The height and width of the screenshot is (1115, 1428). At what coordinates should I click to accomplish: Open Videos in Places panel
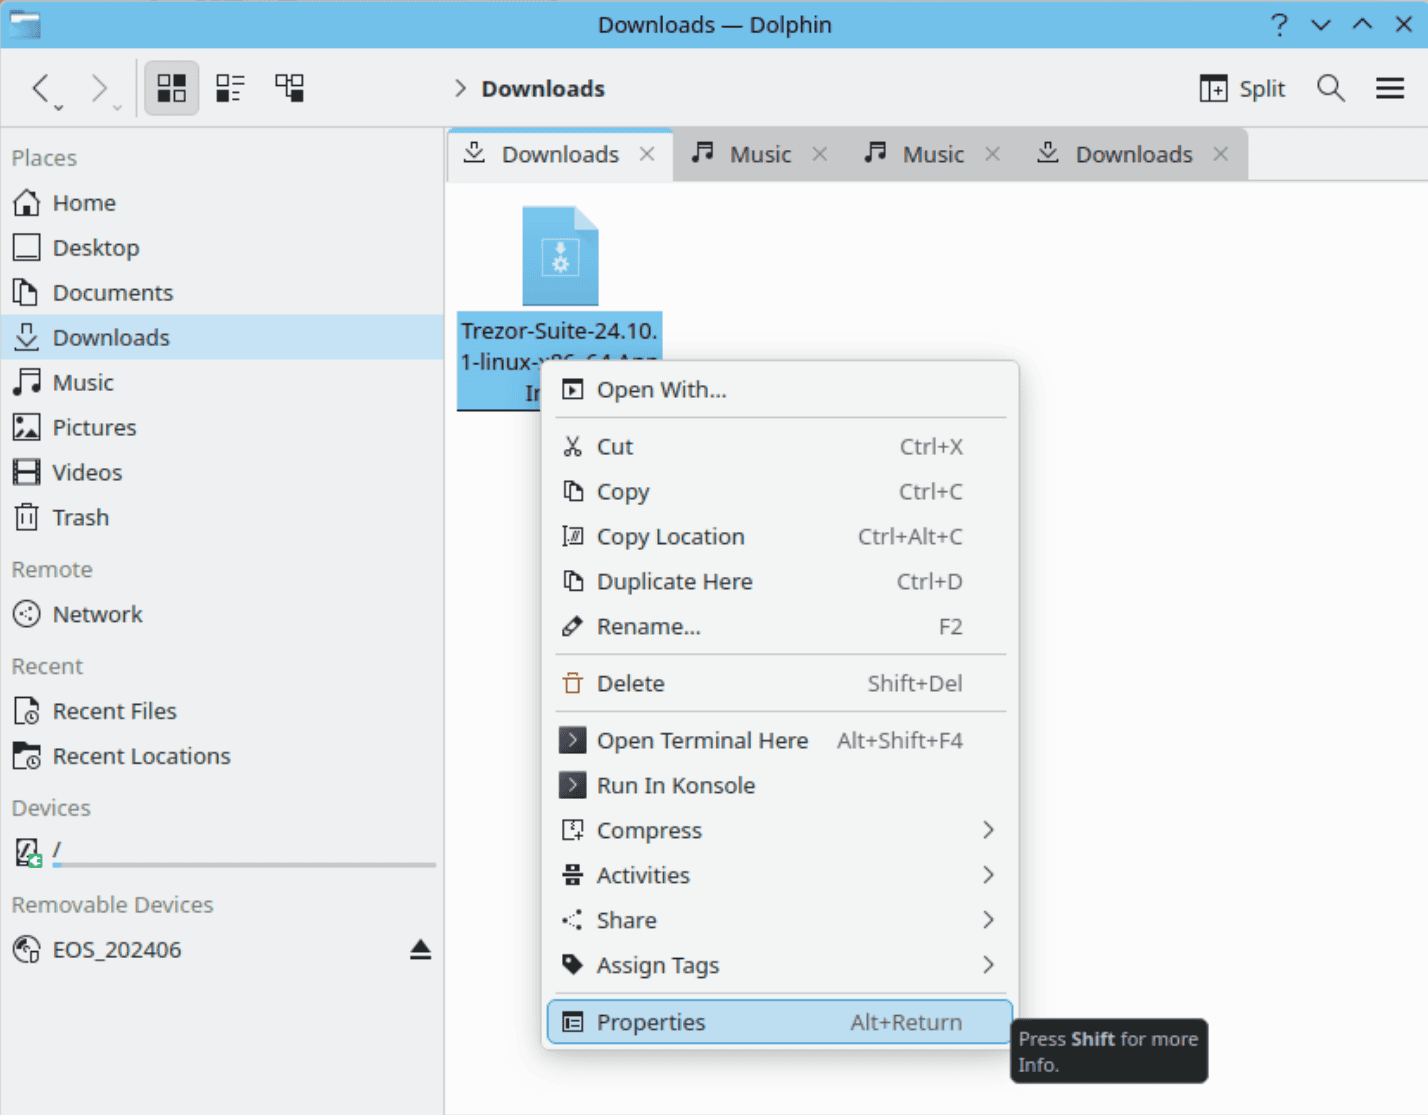[222, 473]
